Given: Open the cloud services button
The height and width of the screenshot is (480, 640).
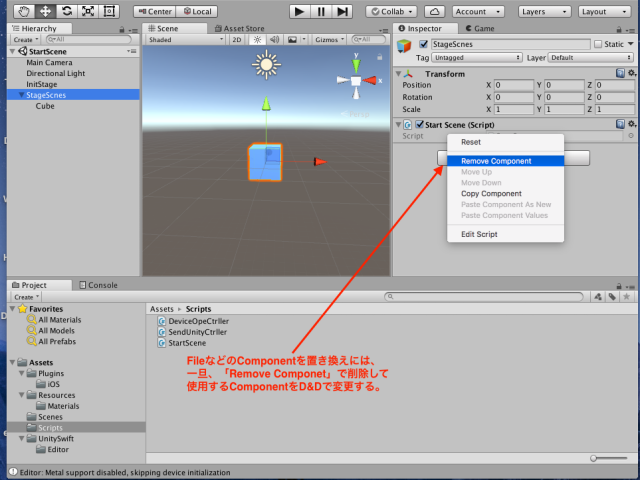Looking at the screenshot, I should [x=434, y=11].
